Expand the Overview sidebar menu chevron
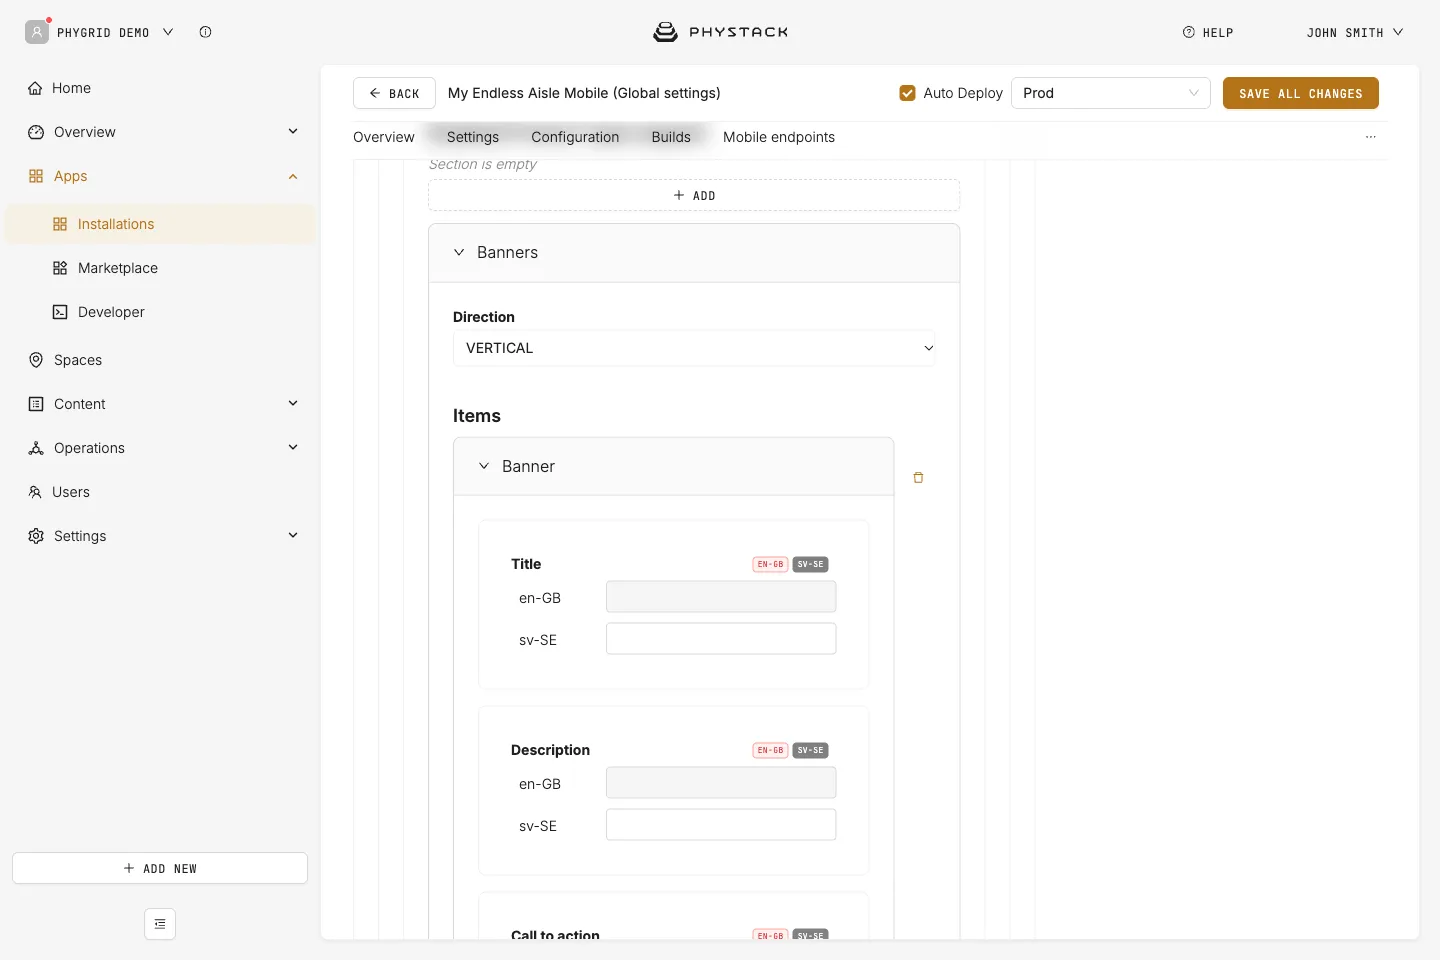The height and width of the screenshot is (960, 1440). tap(293, 132)
